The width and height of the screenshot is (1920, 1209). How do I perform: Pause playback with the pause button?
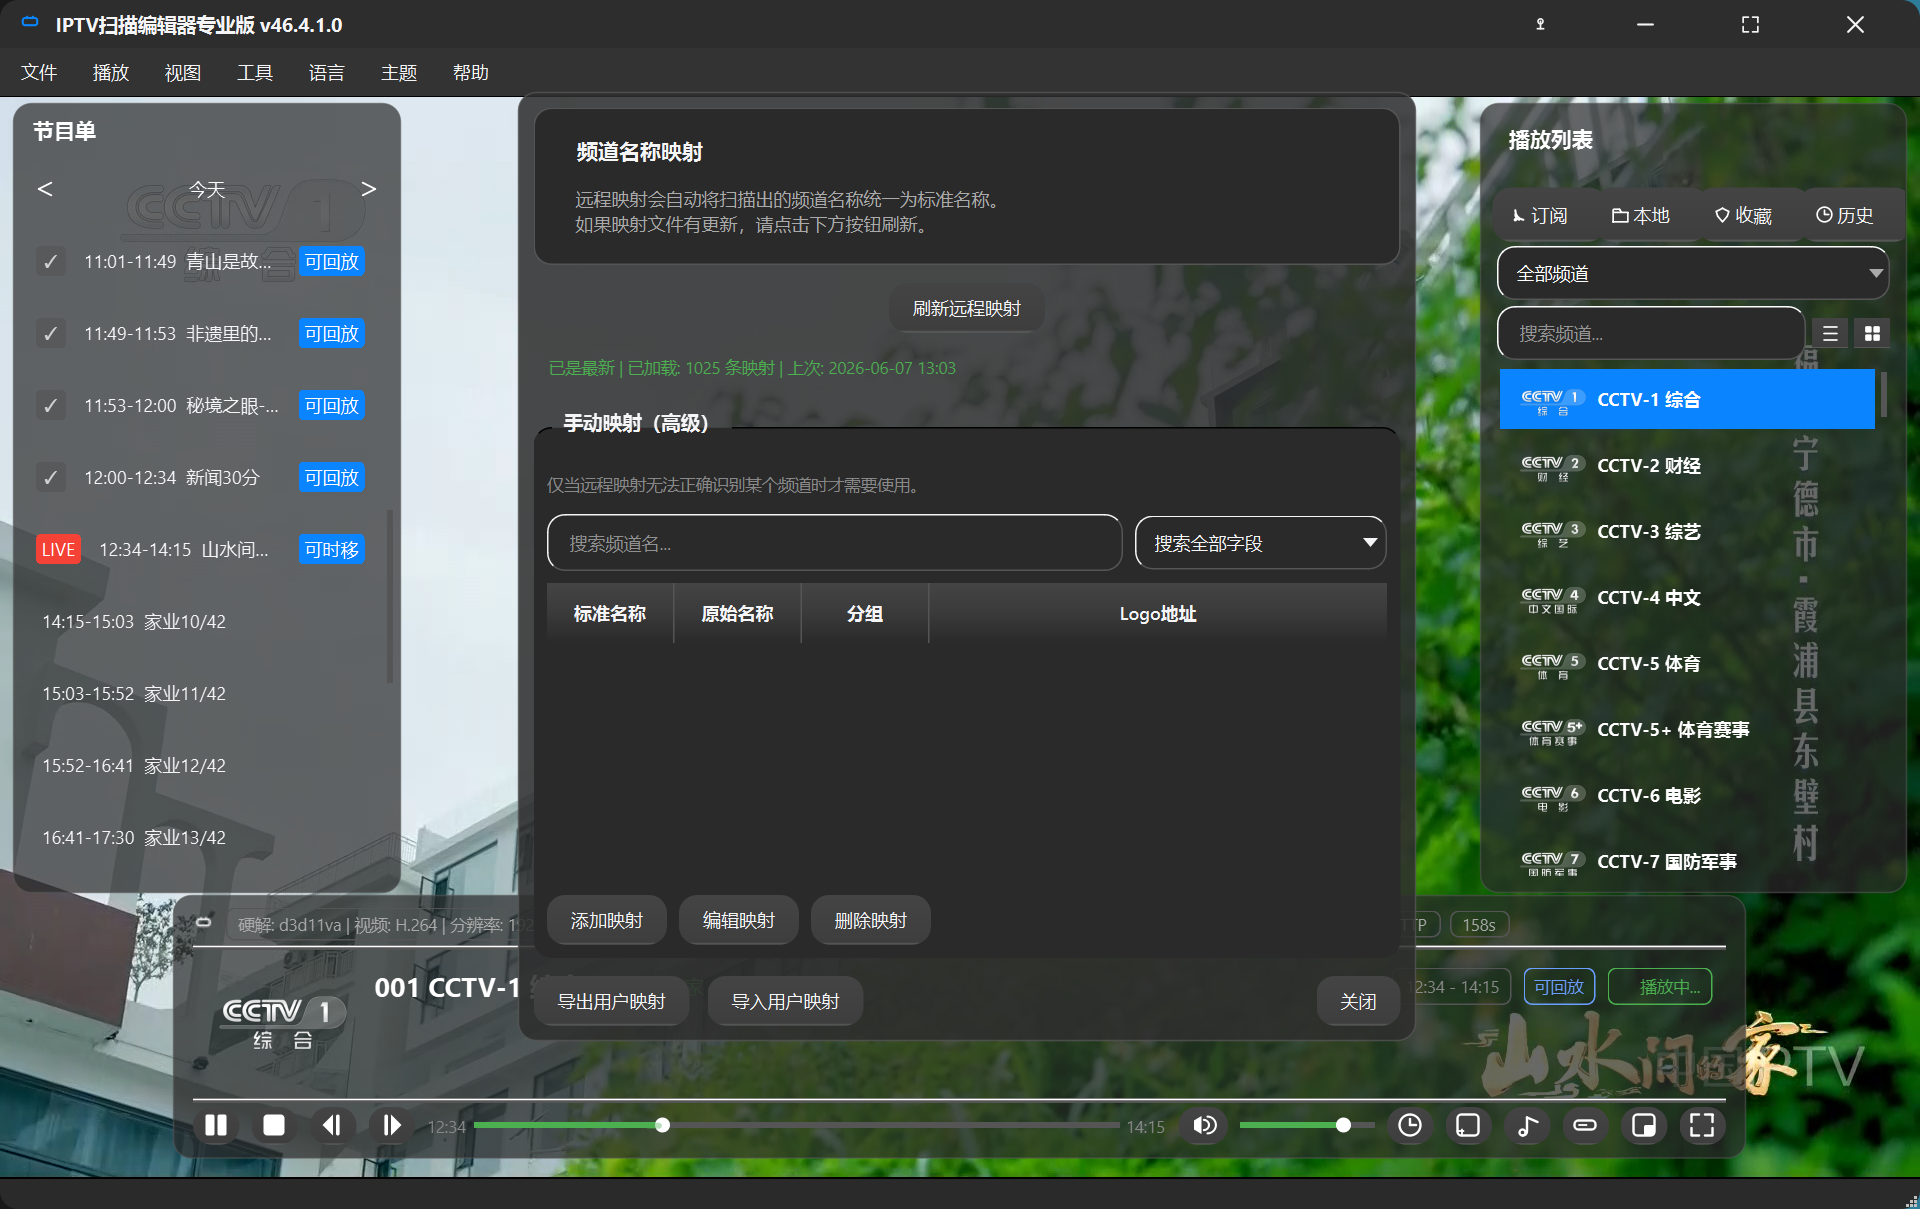pyautogui.click(x=216, y=1125)
